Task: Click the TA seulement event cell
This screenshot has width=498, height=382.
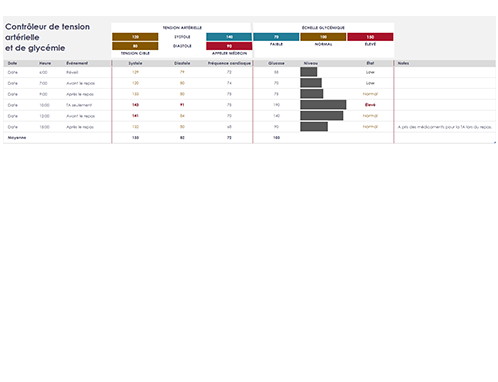Action: tap(79, 105)
